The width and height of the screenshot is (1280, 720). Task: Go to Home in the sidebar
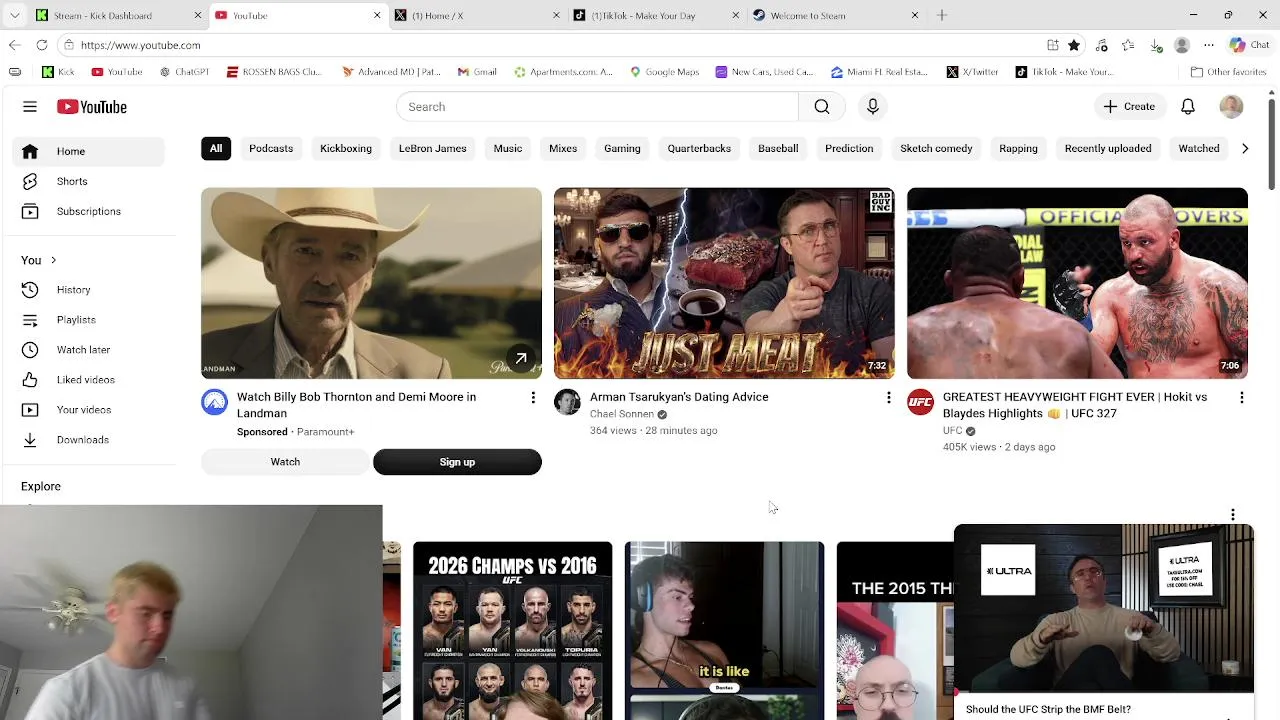point(88,151)
